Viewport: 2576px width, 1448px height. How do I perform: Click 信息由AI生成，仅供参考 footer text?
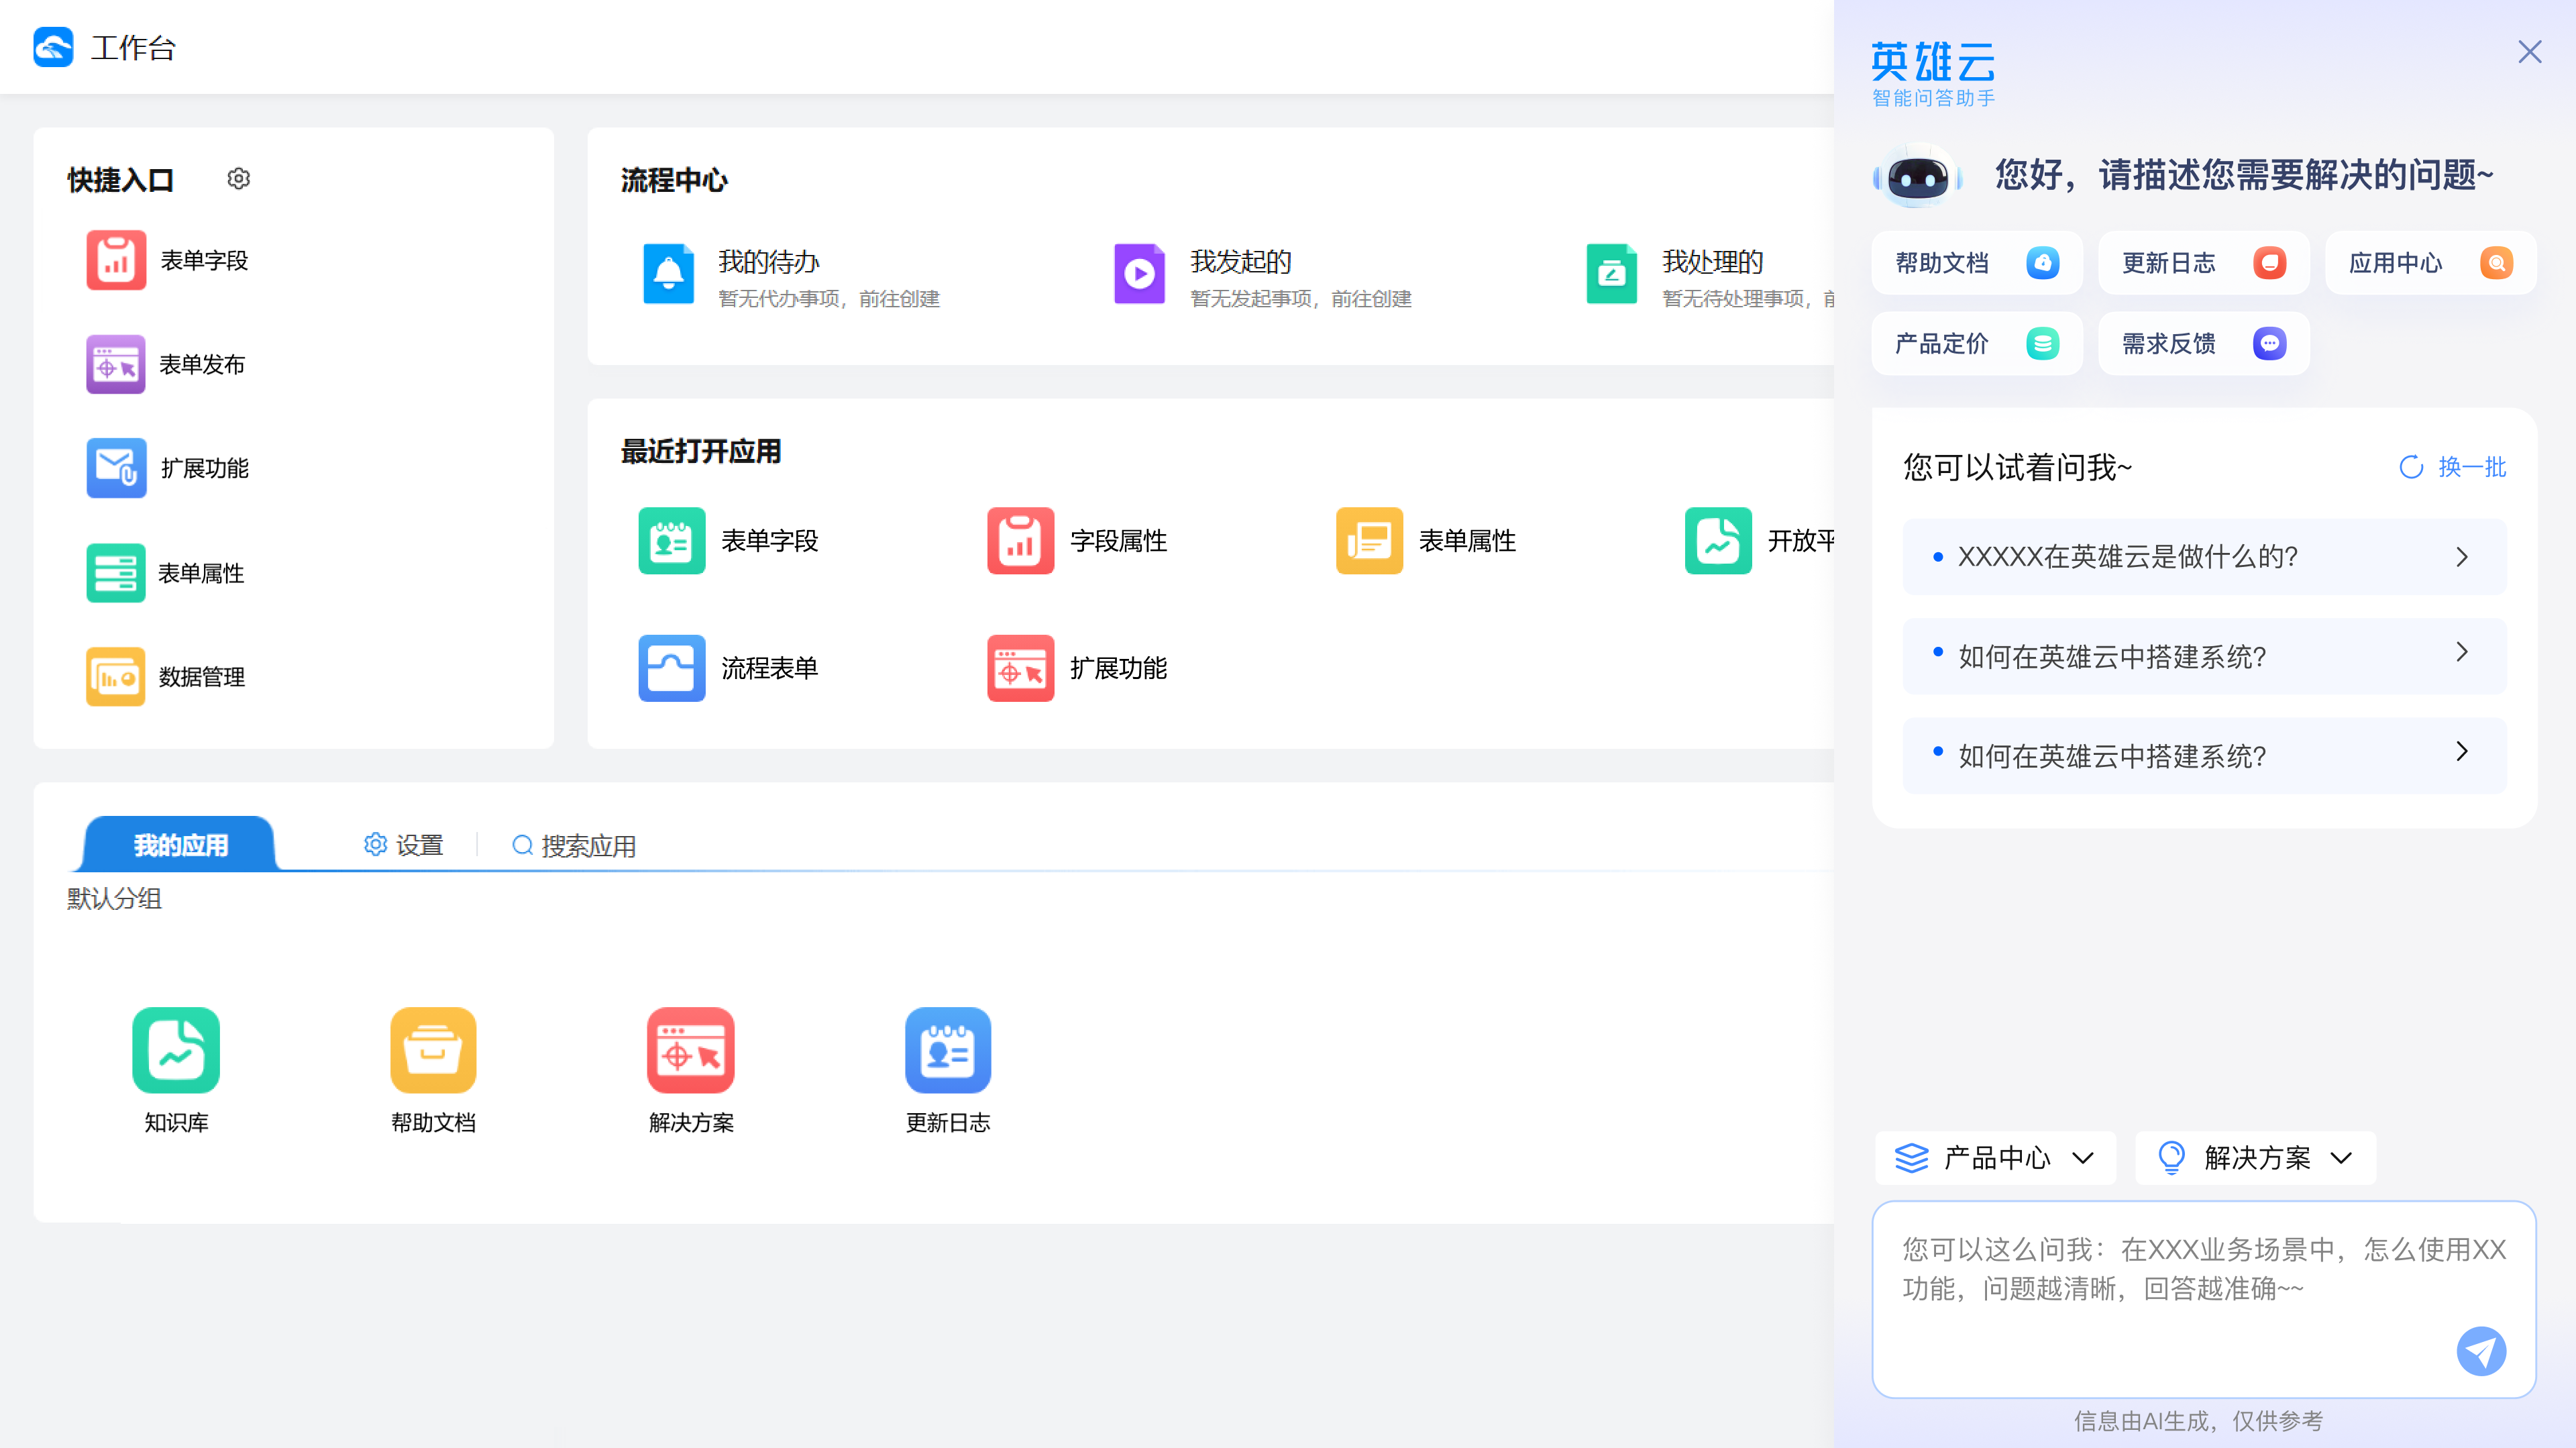coord(2199,1421)
